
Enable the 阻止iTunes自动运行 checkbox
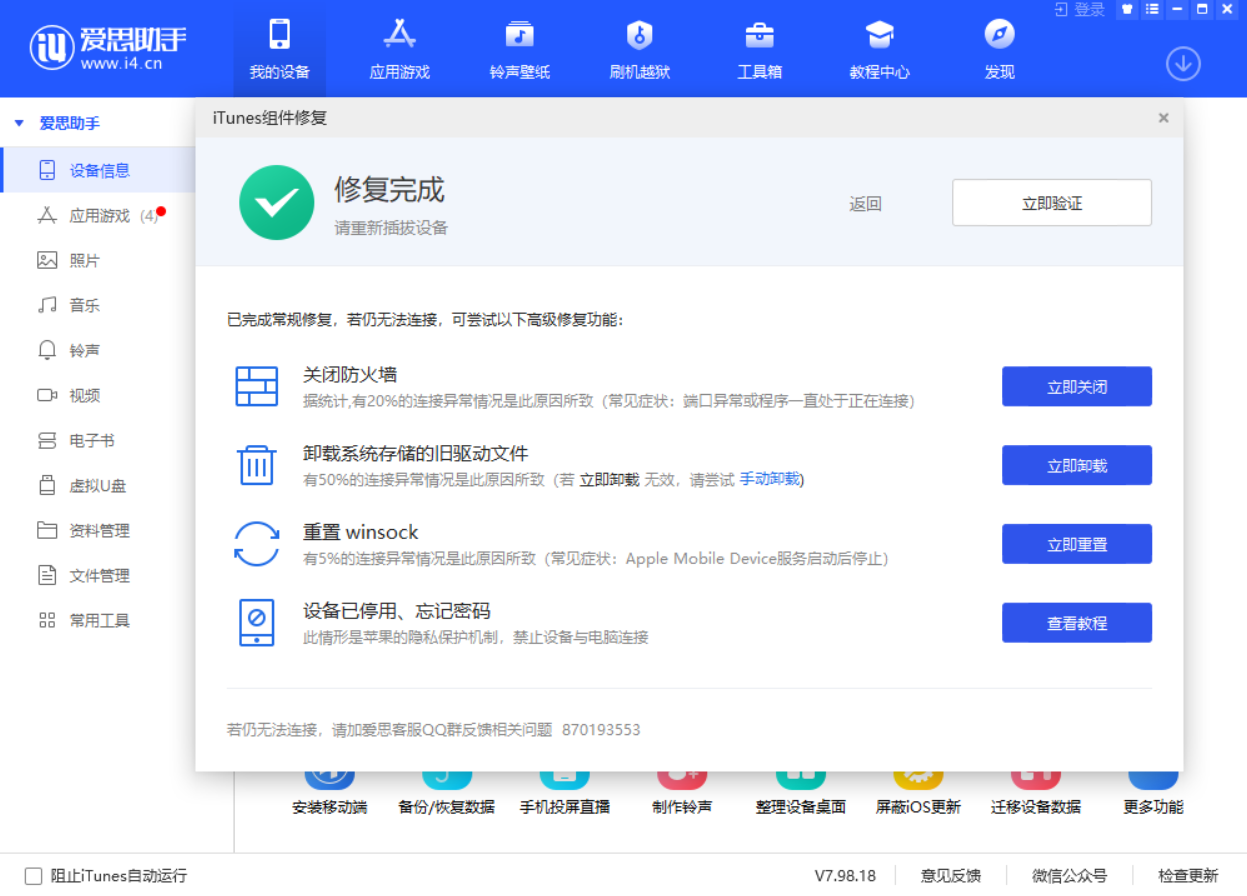click(x=31, y=875)
